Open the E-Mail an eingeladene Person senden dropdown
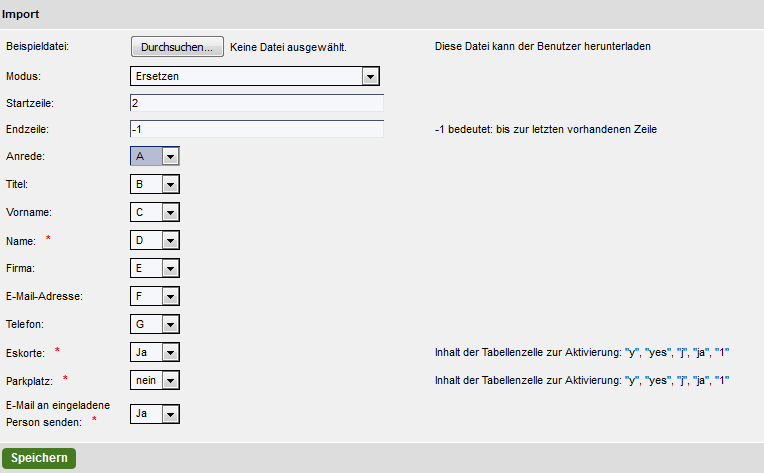 point(155,414)
